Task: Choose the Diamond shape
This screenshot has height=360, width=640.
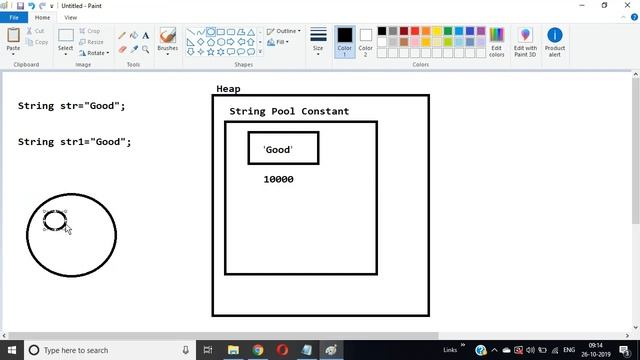Action: click(200, 42)
